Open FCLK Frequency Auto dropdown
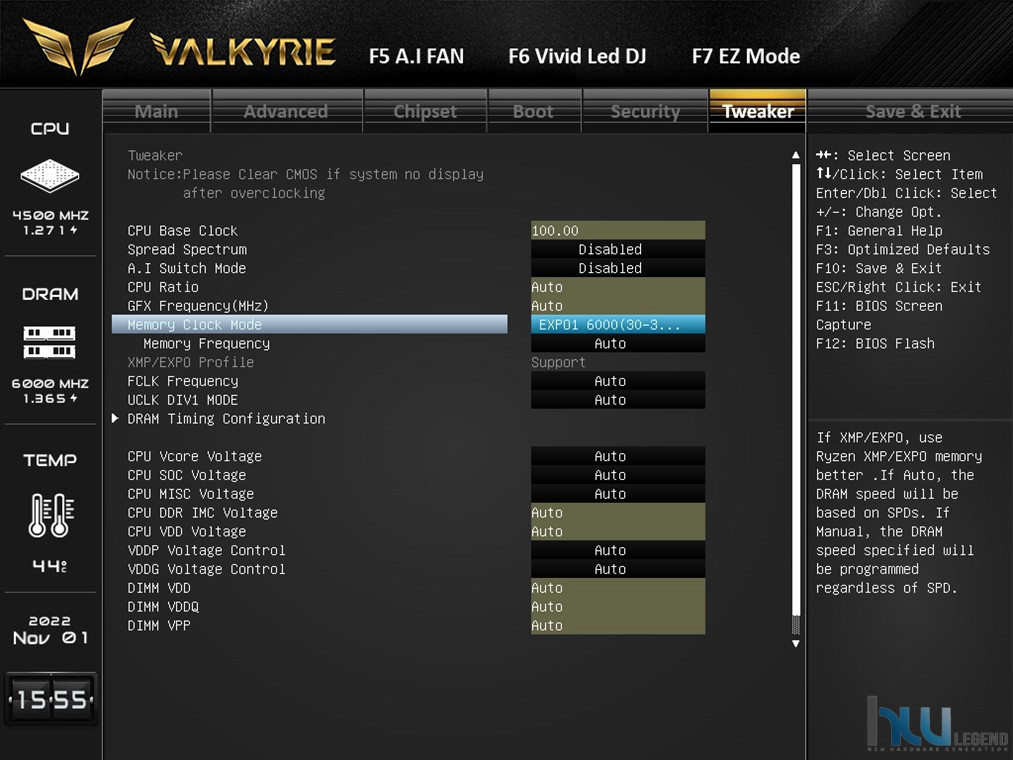1013x760 pixels. click(618, 381)
